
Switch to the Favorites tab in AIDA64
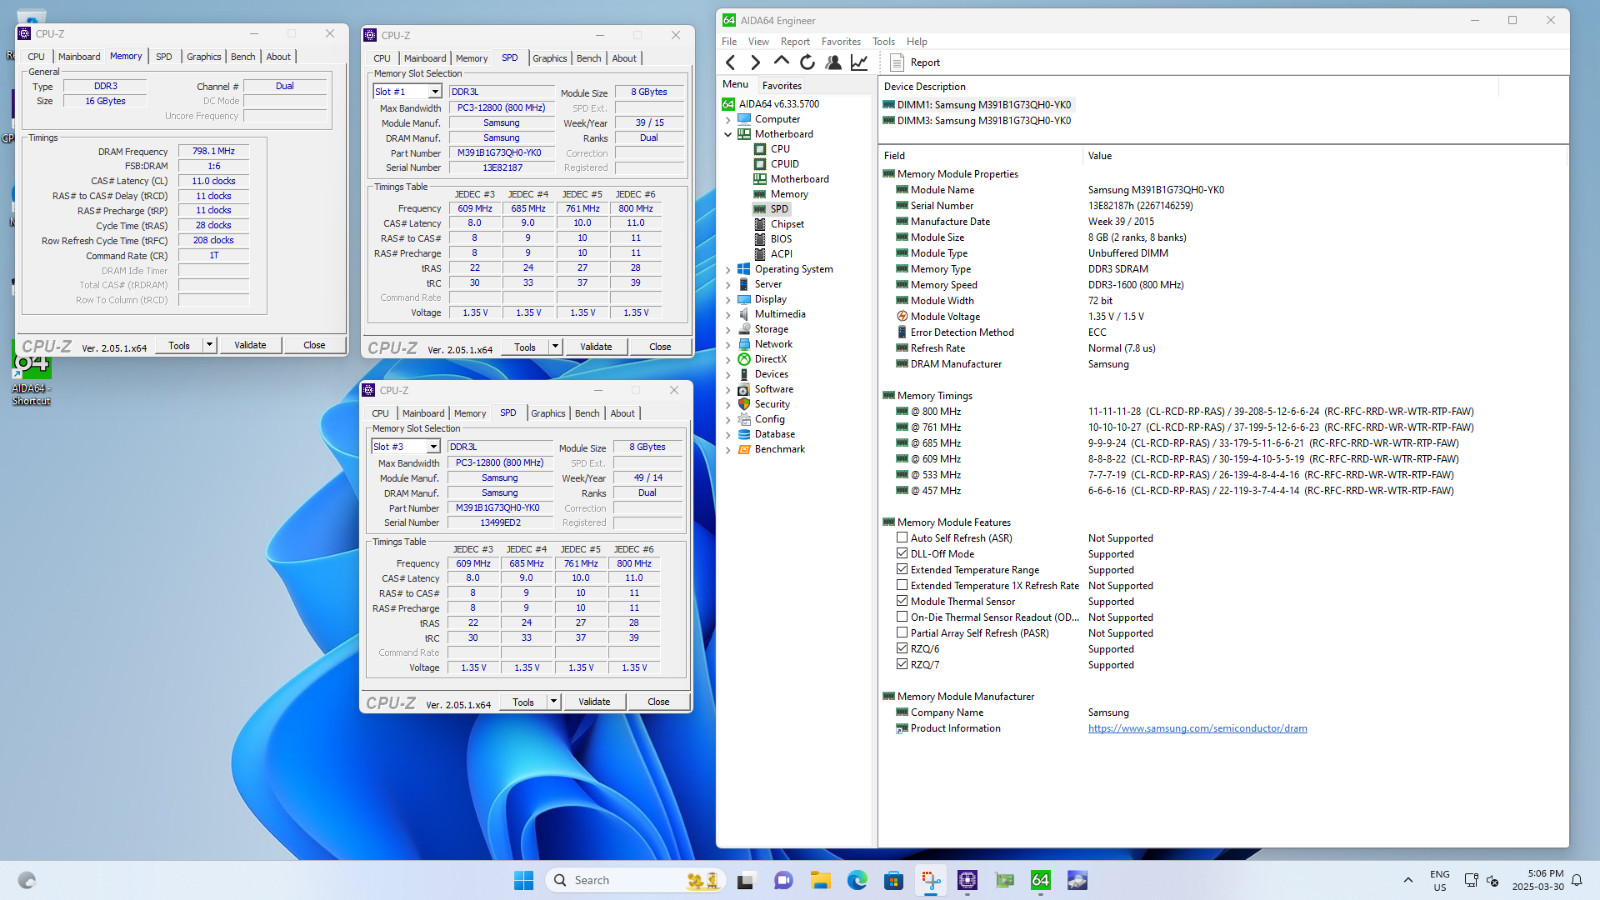coord(781,86)
